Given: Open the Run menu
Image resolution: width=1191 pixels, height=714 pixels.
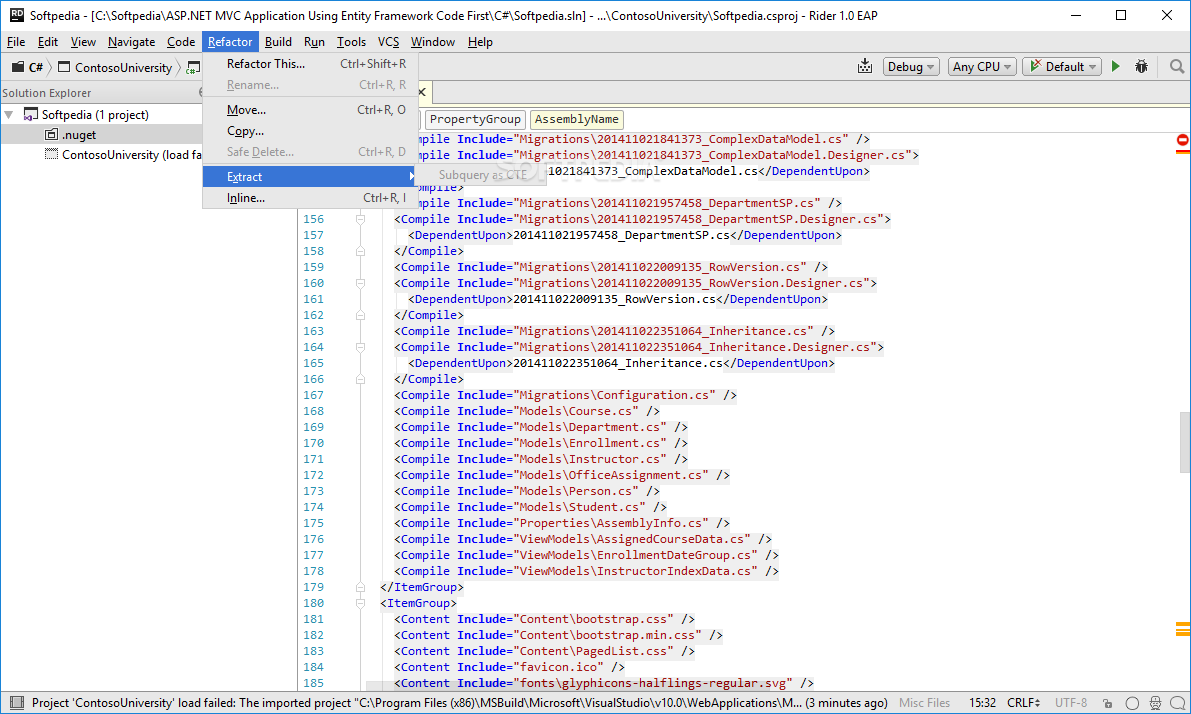Looking at the screenshot, I should coord(314,42).
